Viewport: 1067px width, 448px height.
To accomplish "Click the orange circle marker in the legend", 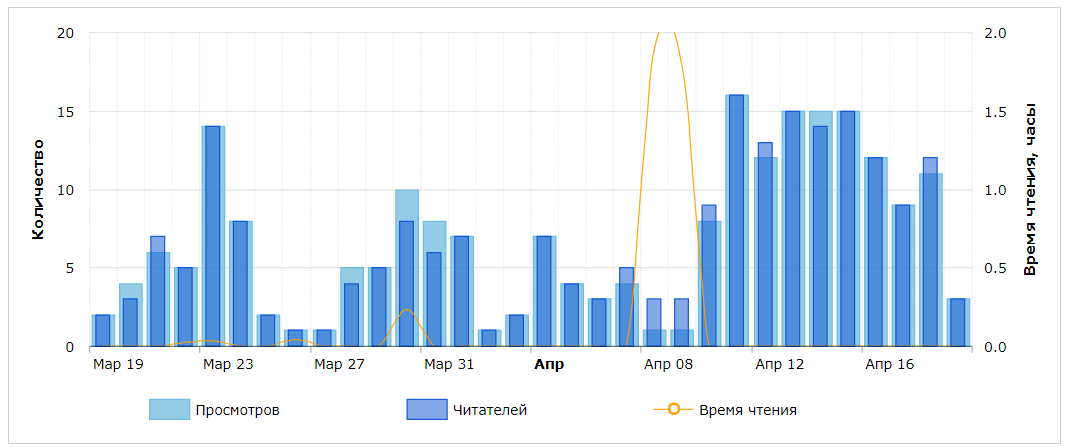I will point(674,409).
